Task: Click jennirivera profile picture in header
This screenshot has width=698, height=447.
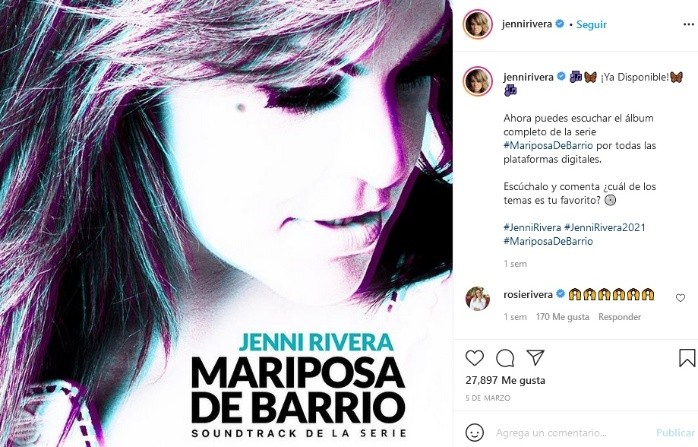Action: pyautogui.click(x=478, y=24)
